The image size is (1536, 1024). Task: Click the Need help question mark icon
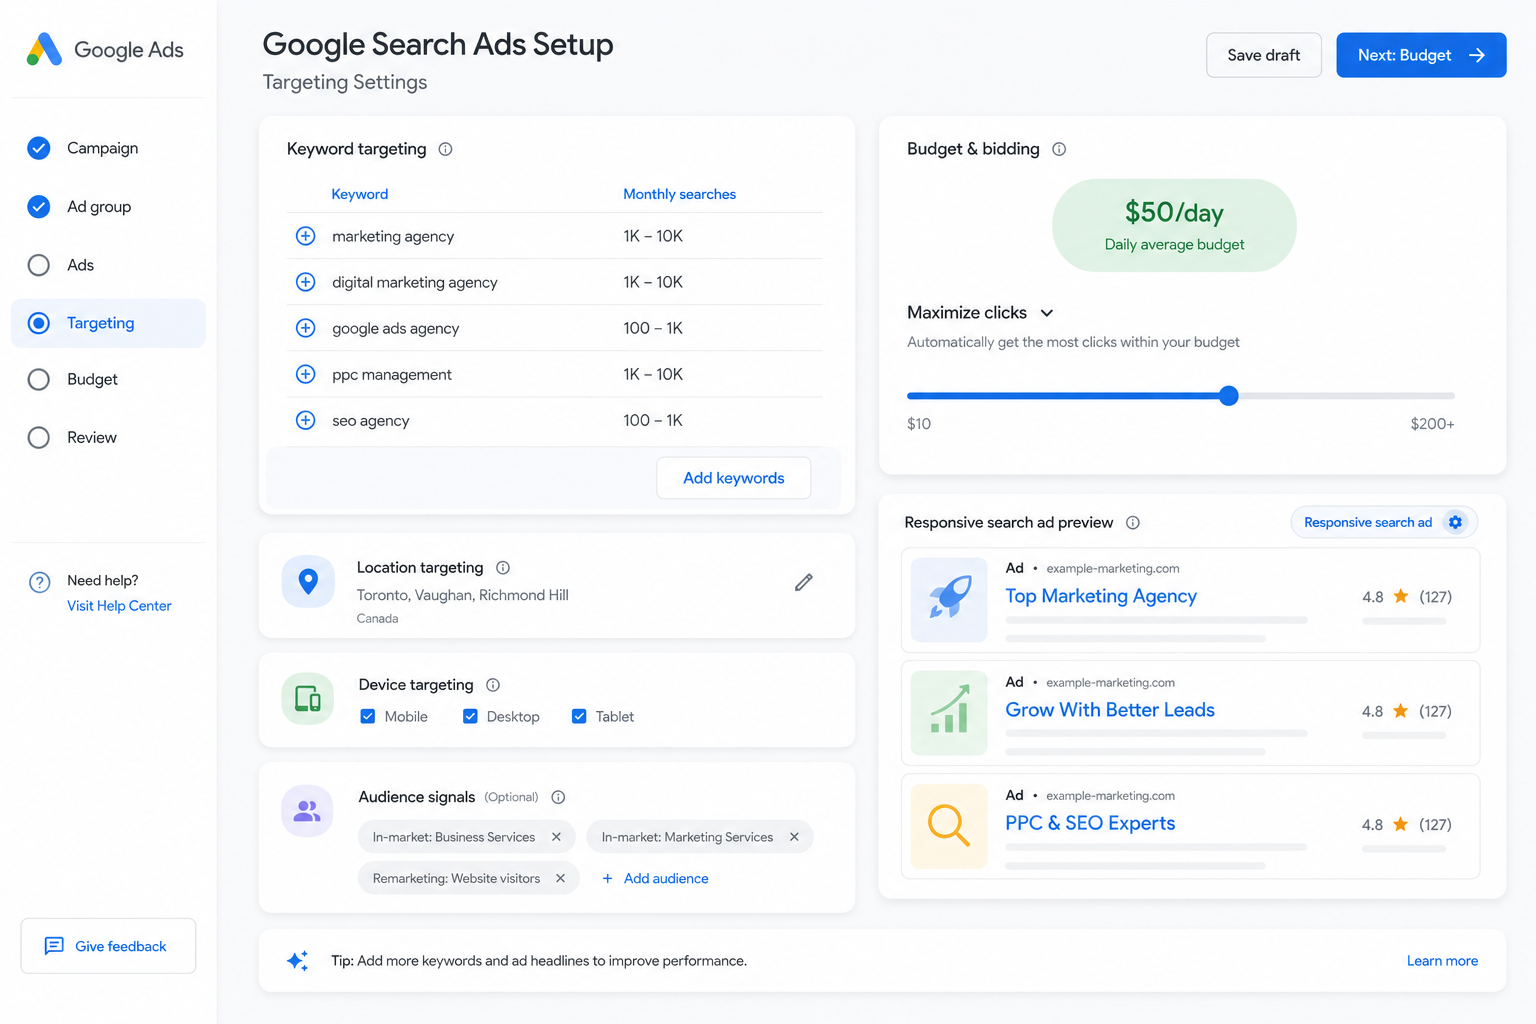pos(39,582)
